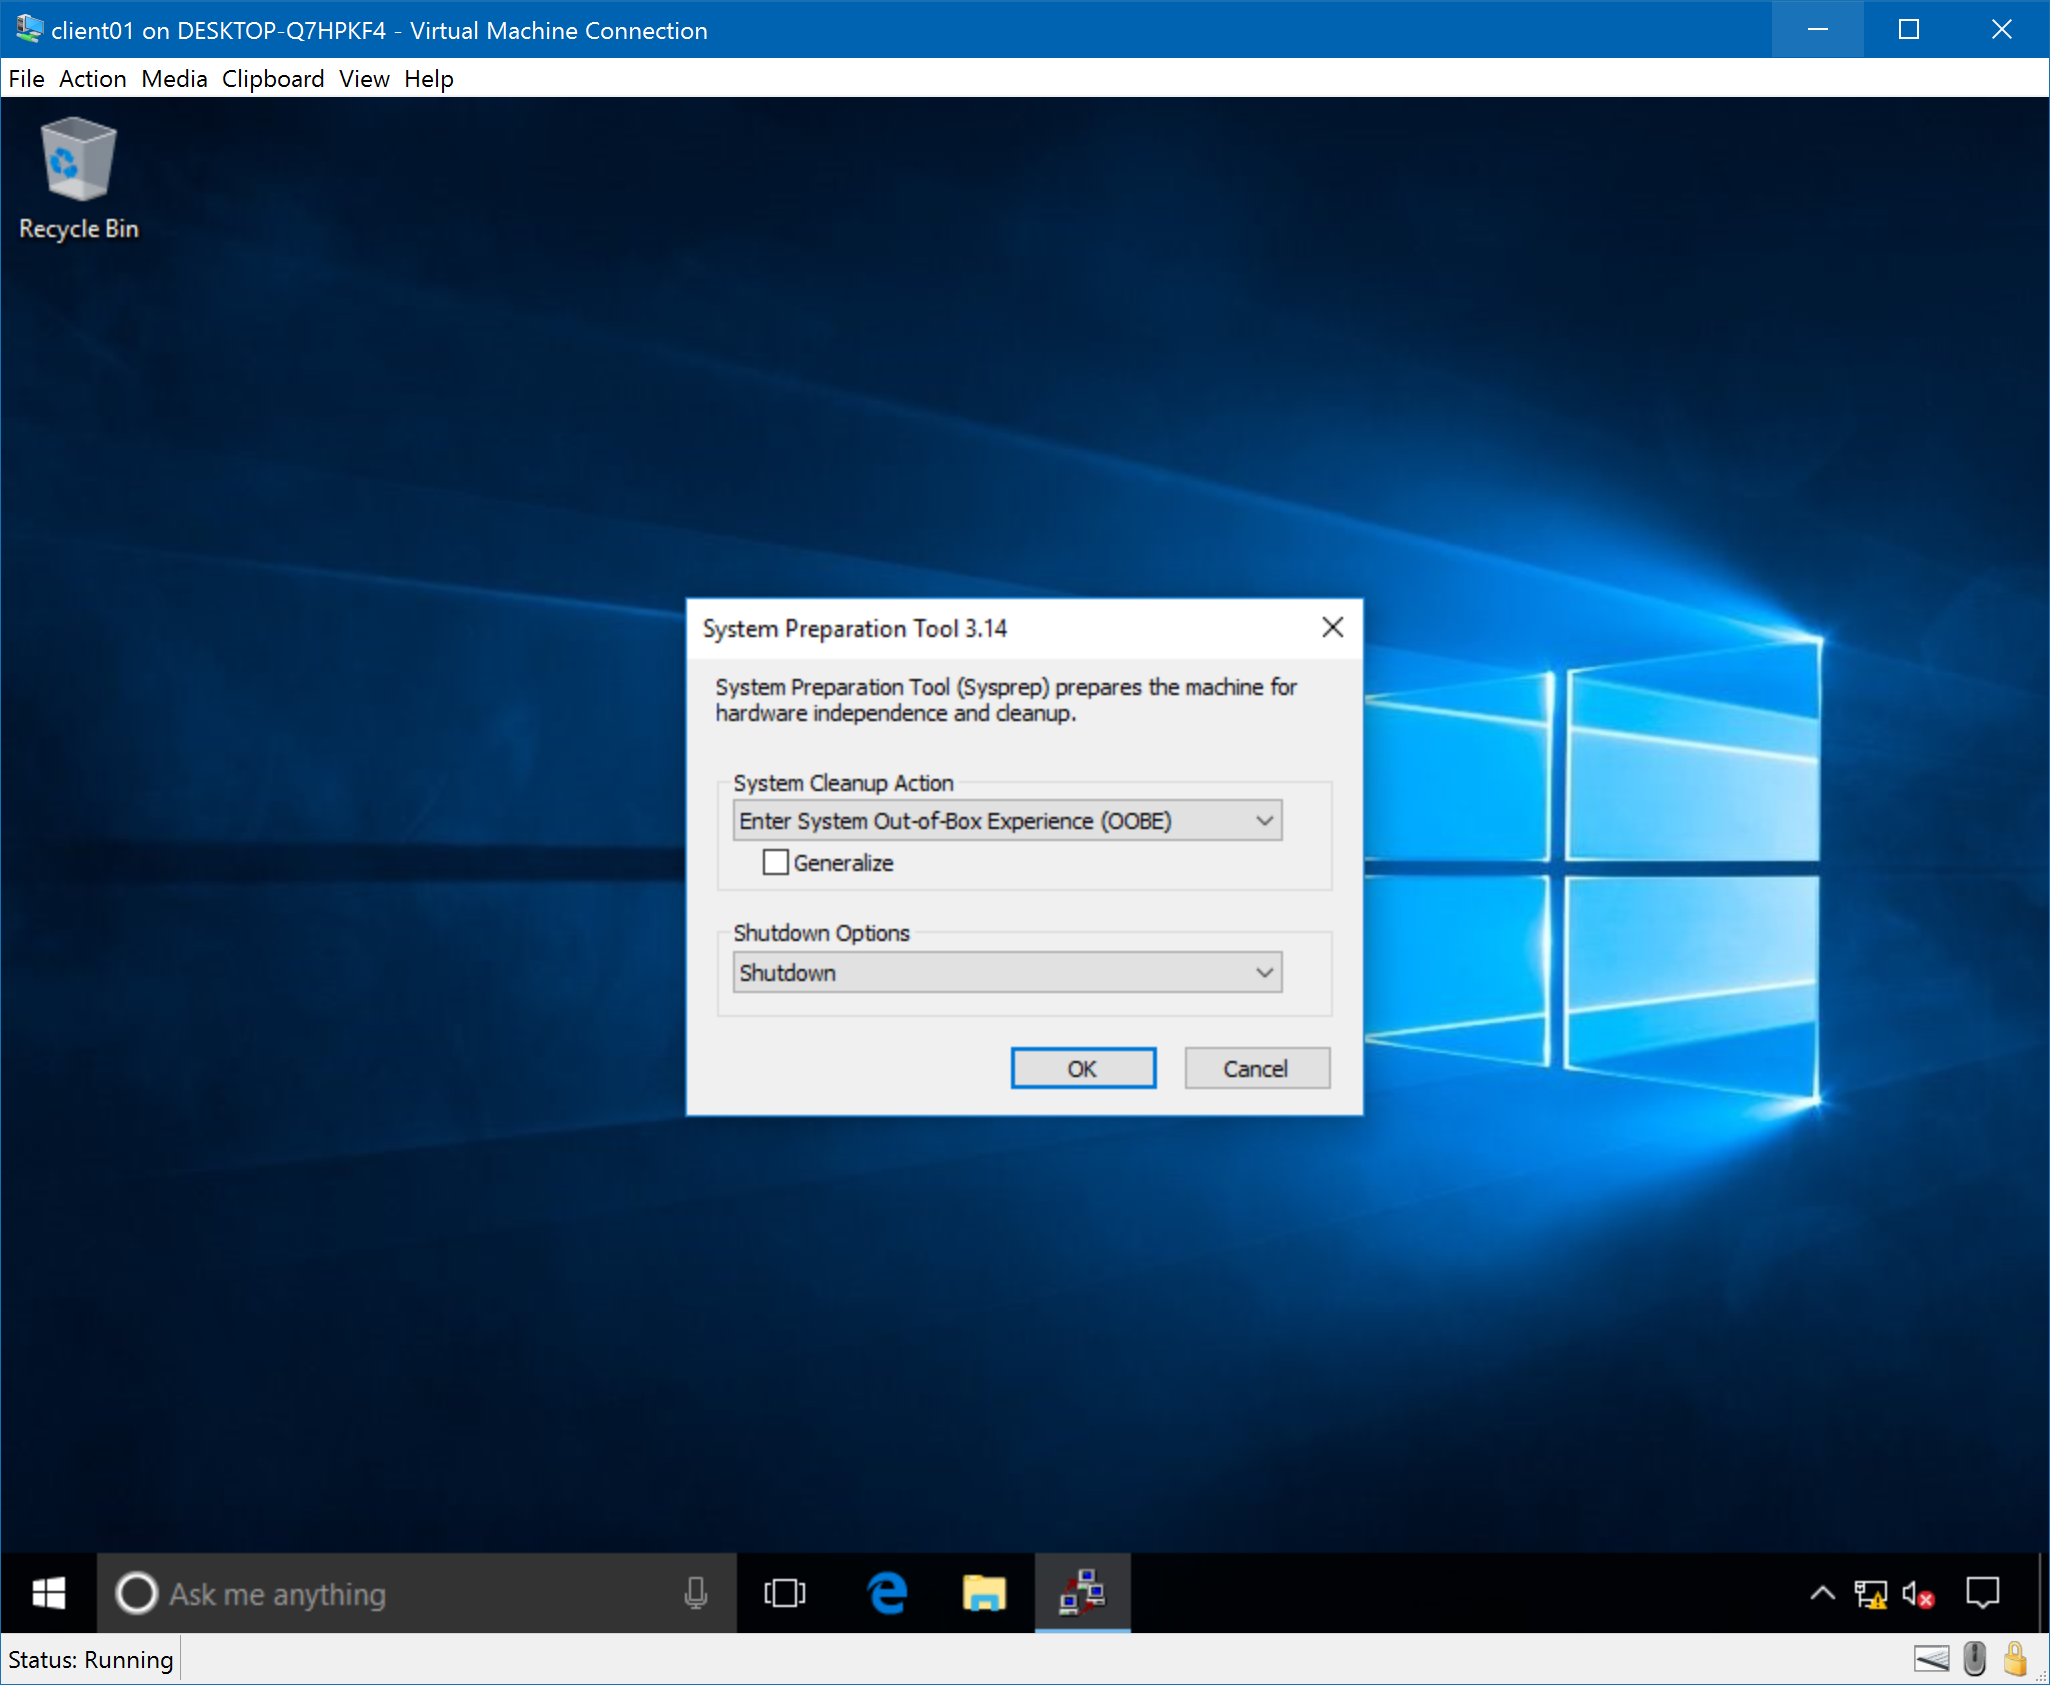Click the 'Status: Running' status bar text
Screen dimensions: 2050x1685
[x=91, y=1660]
